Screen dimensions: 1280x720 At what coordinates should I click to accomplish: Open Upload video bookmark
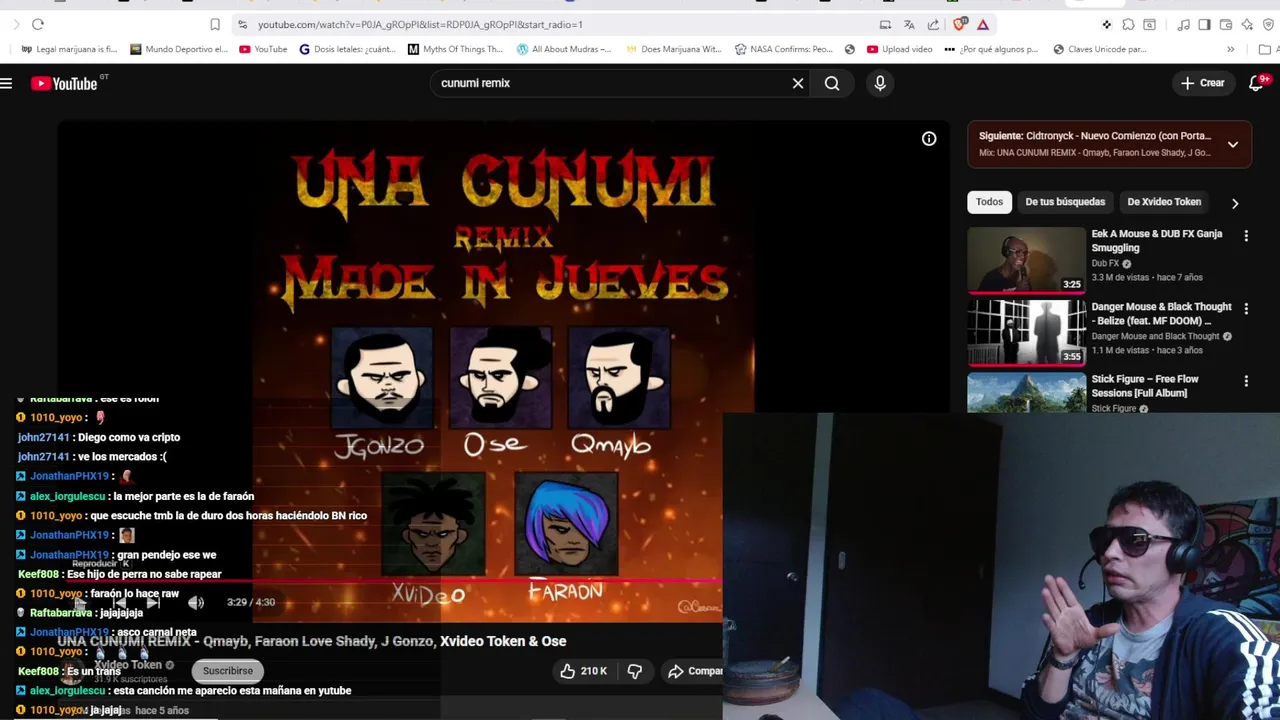pyautogui.click(x=899, y=49)
